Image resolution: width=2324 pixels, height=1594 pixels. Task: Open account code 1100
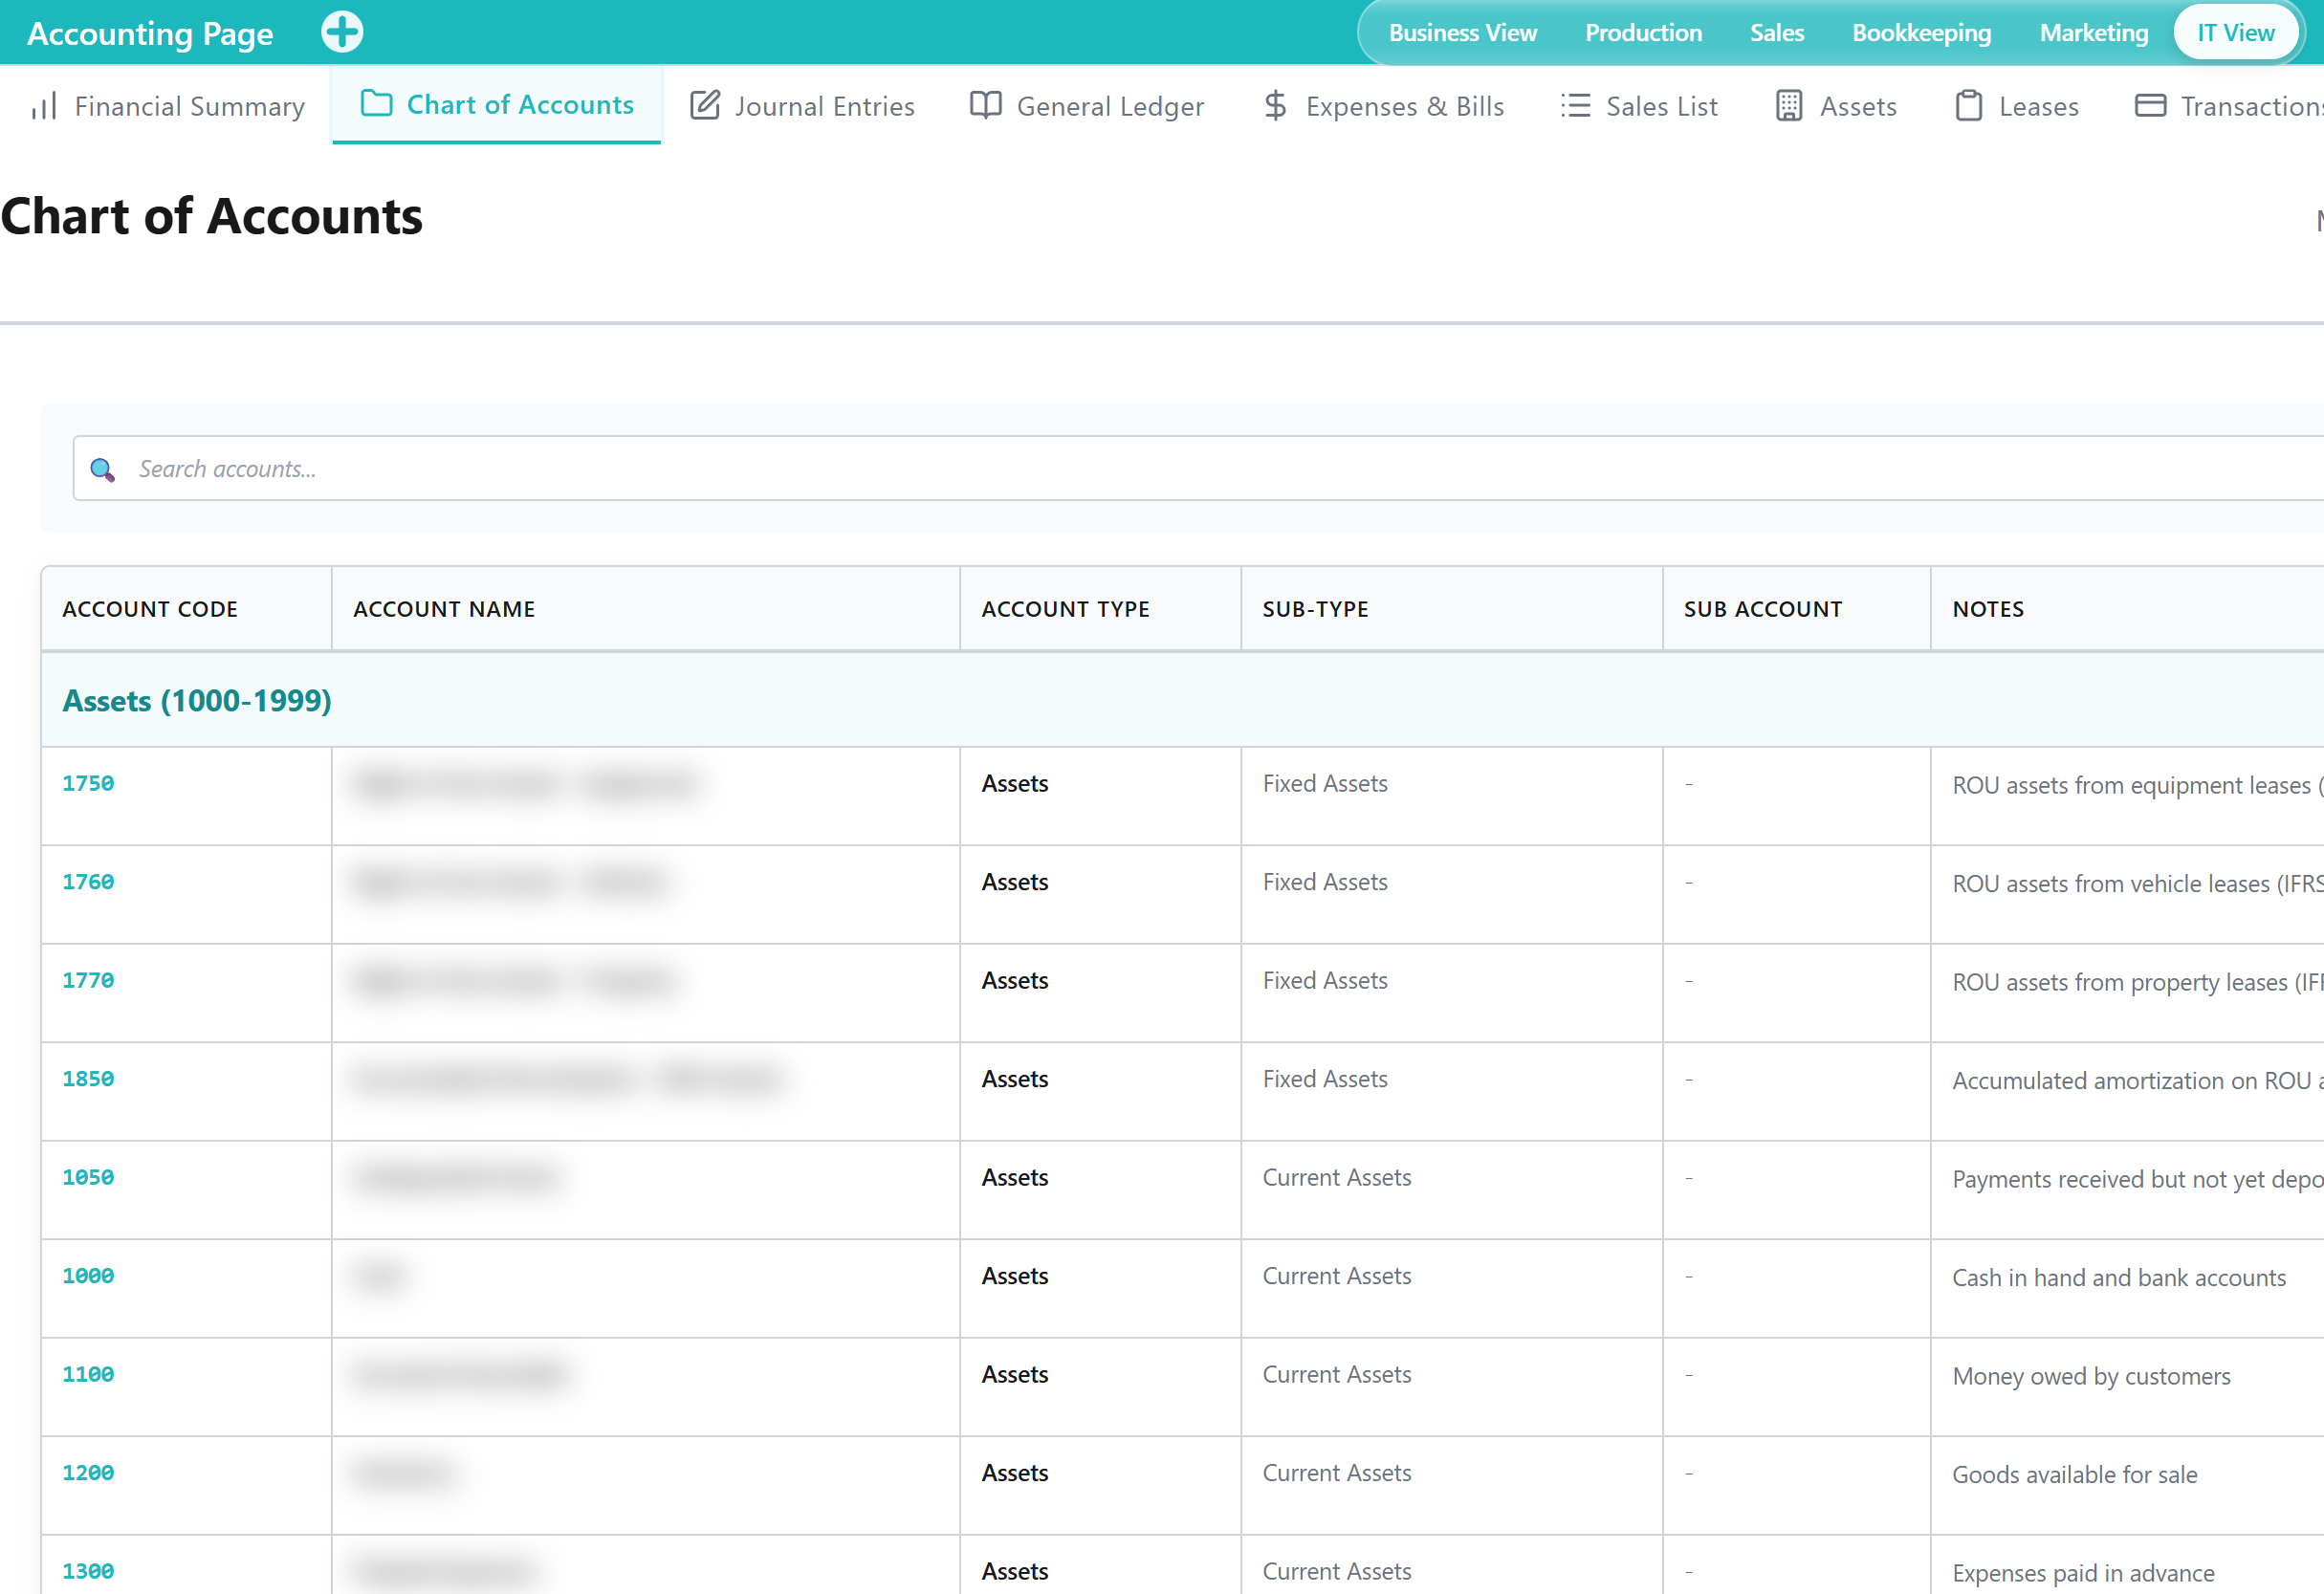coord(88,1374)
